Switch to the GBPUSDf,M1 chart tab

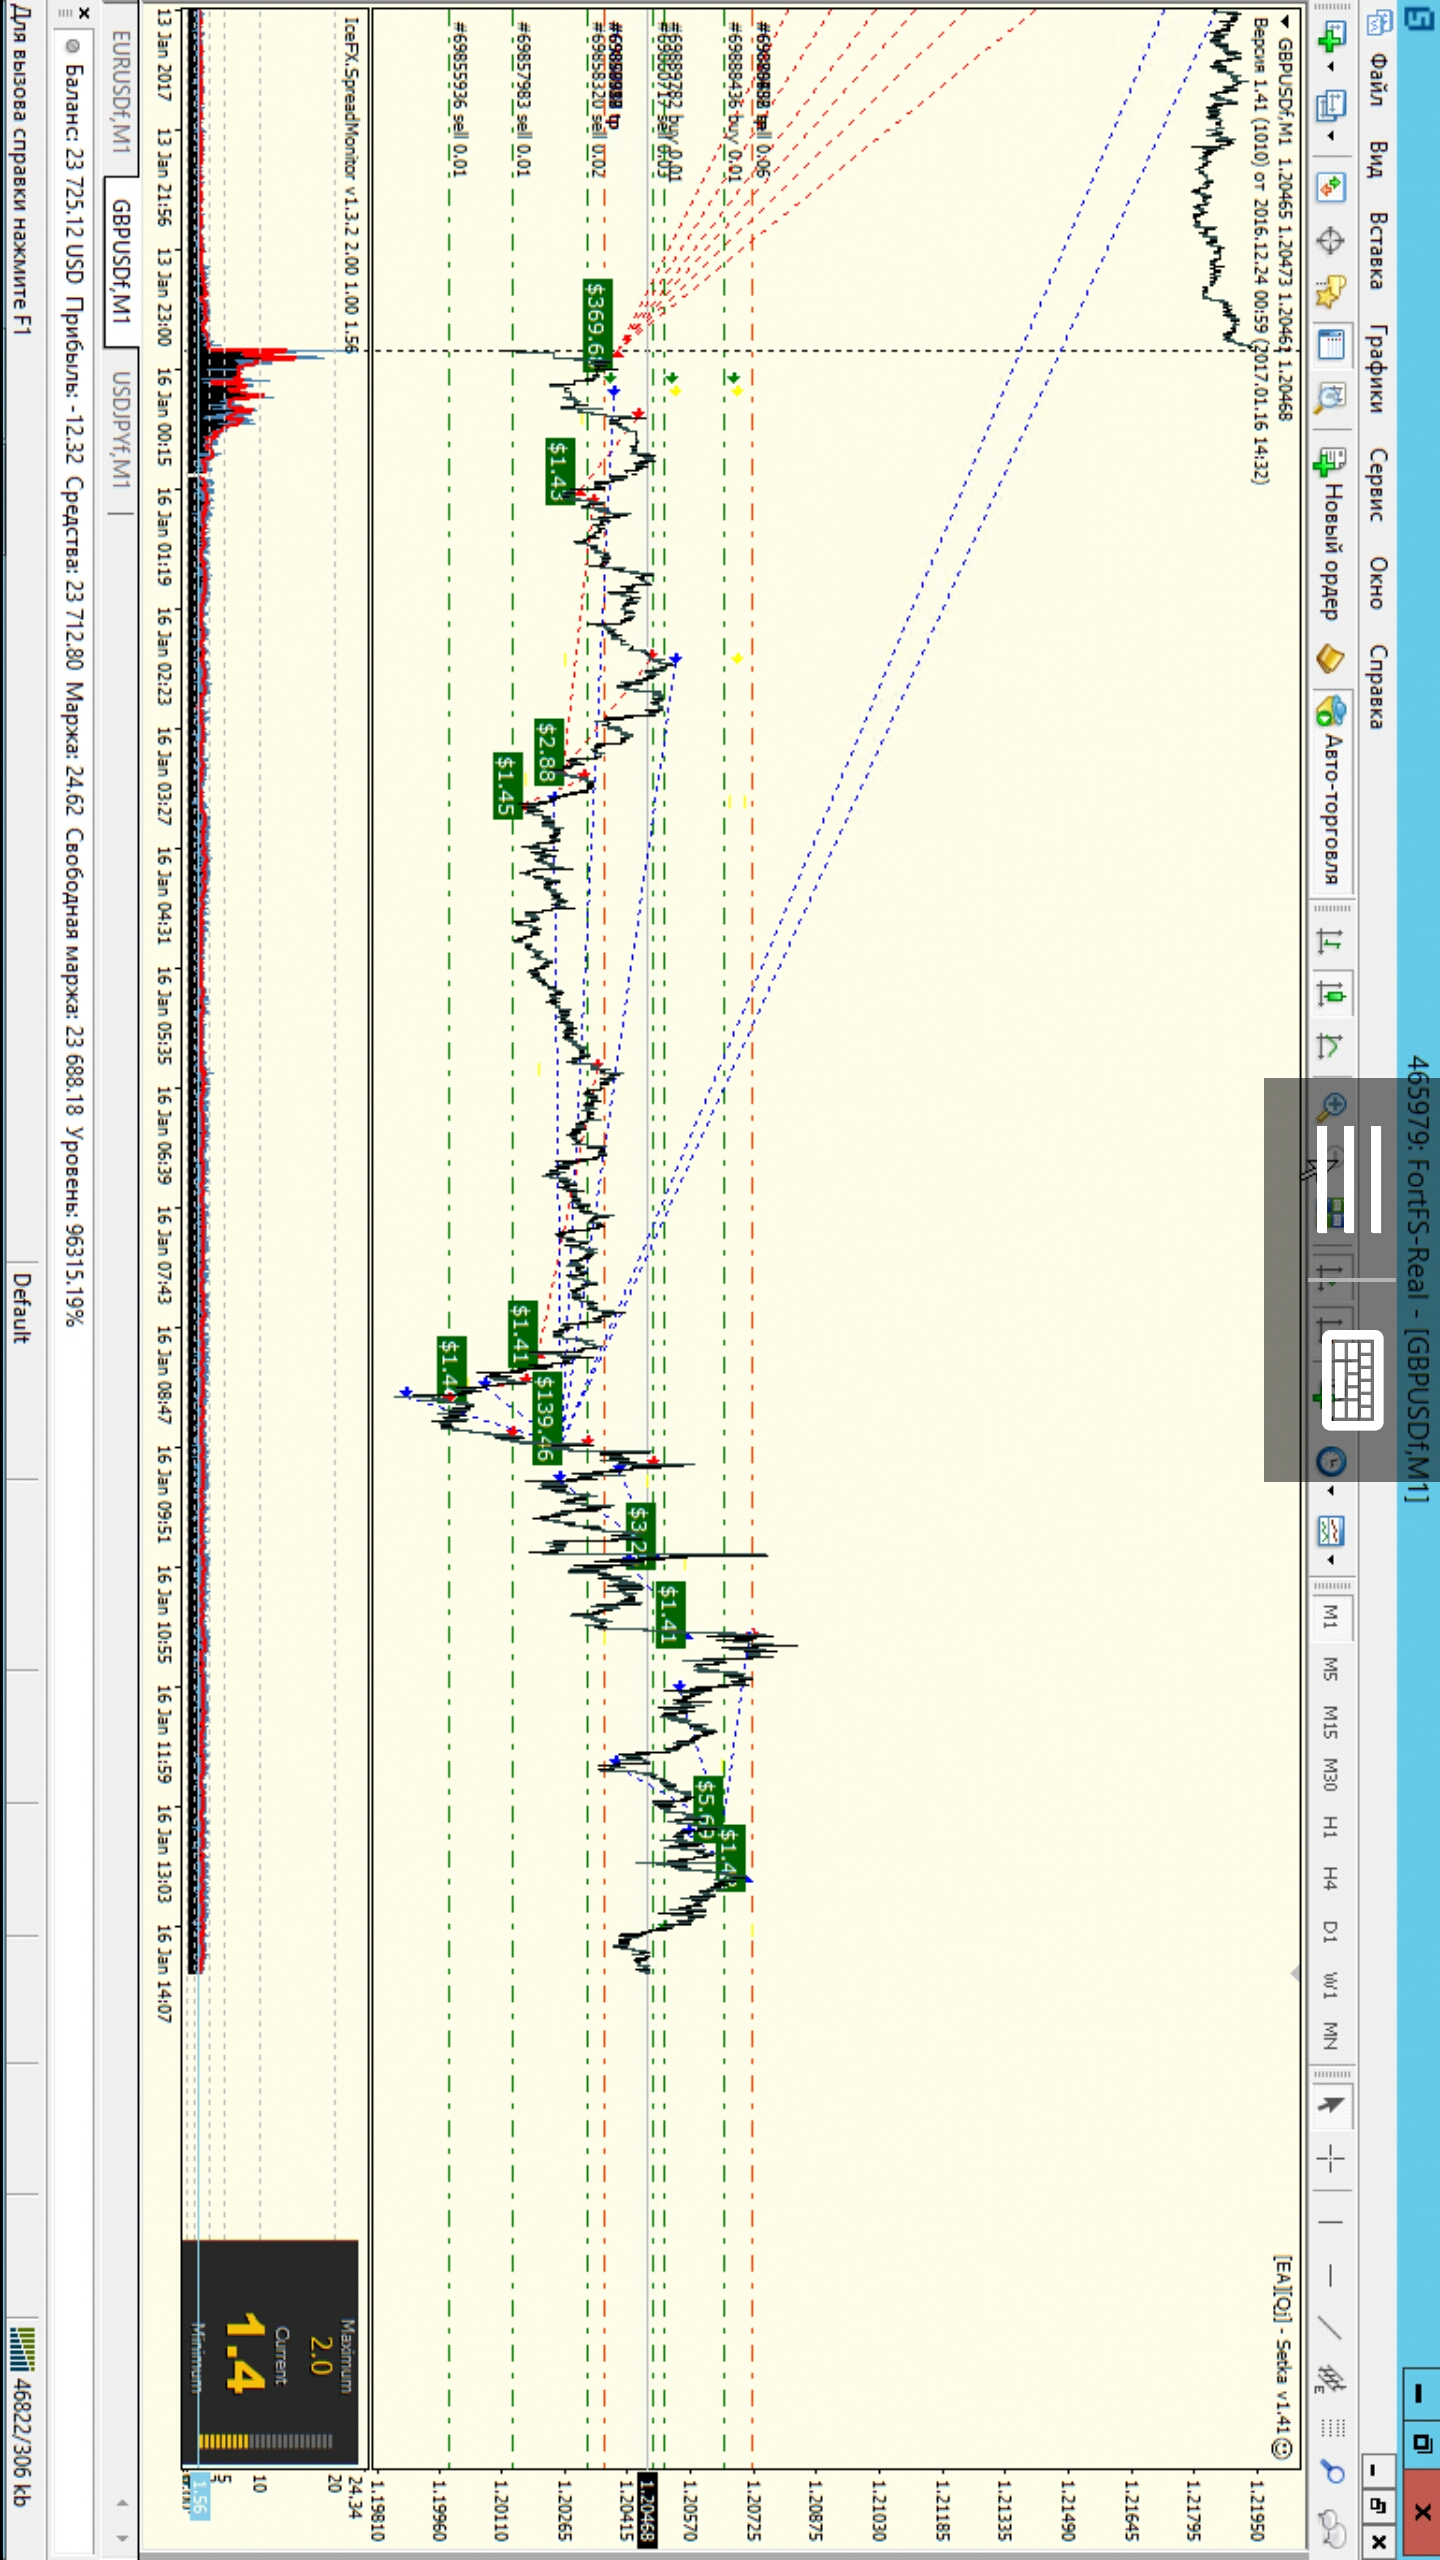pos(120,261)
